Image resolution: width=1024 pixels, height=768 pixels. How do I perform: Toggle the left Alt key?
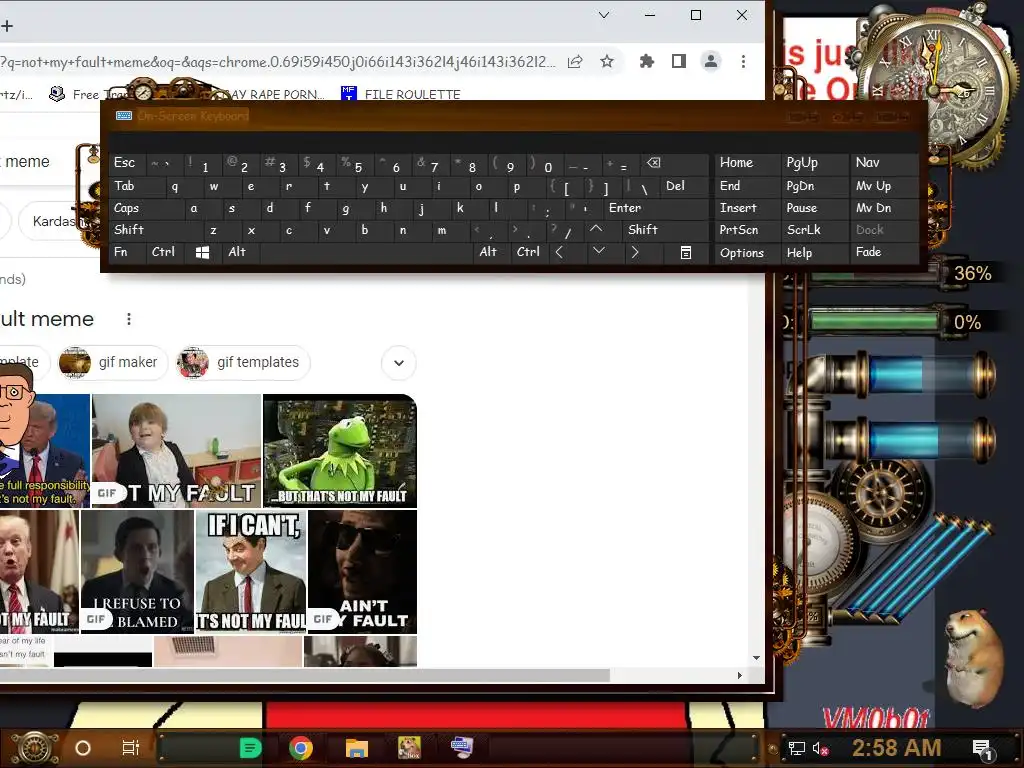point(240,252)
